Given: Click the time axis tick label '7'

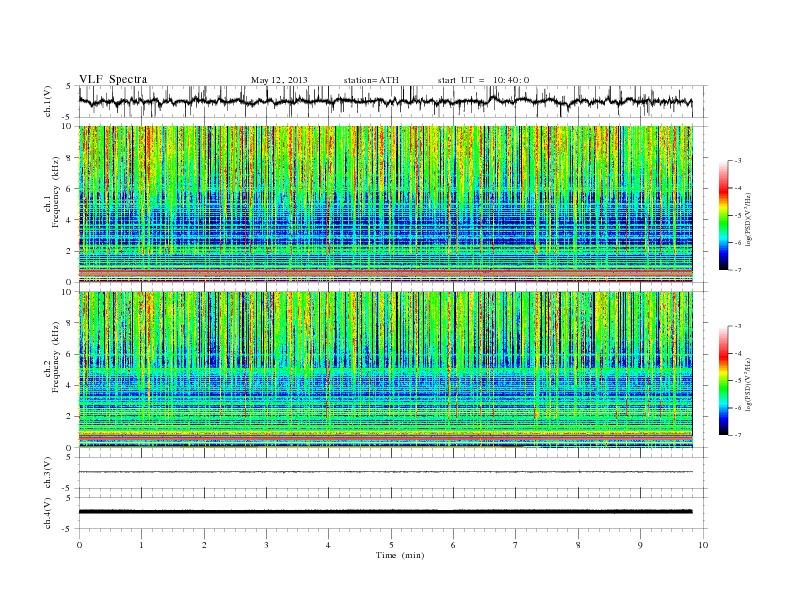Looking at the screenshot, I should tap(516, 545).
